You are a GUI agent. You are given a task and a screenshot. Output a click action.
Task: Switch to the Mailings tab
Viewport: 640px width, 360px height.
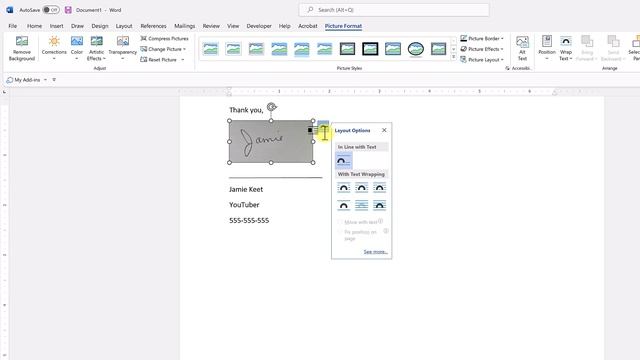click(x=184, y=26)
